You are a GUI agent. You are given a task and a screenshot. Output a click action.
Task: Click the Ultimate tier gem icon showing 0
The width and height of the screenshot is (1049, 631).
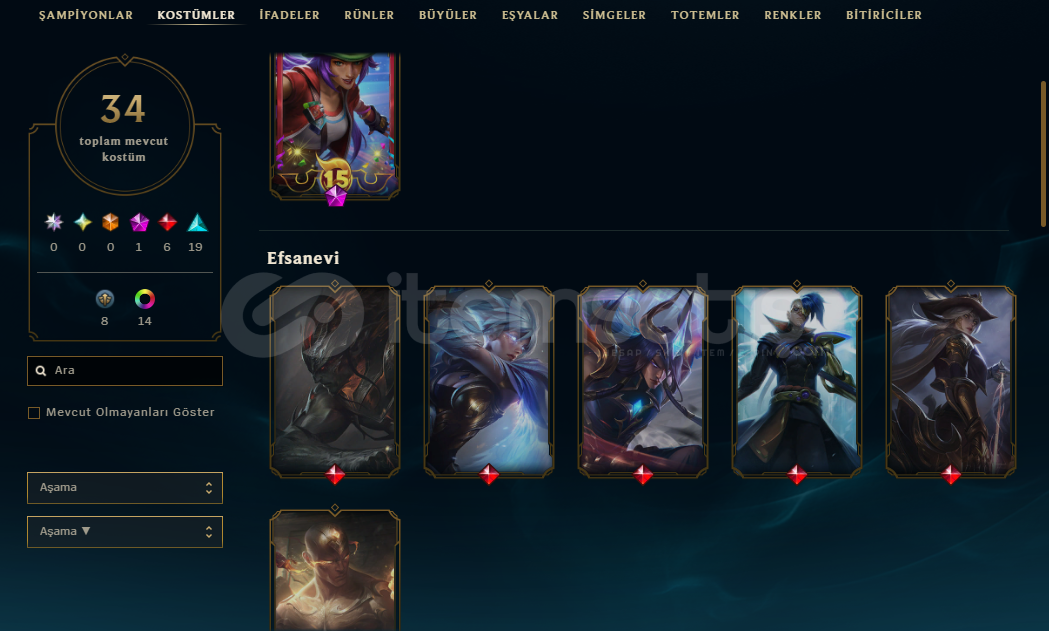click(82, 222)
